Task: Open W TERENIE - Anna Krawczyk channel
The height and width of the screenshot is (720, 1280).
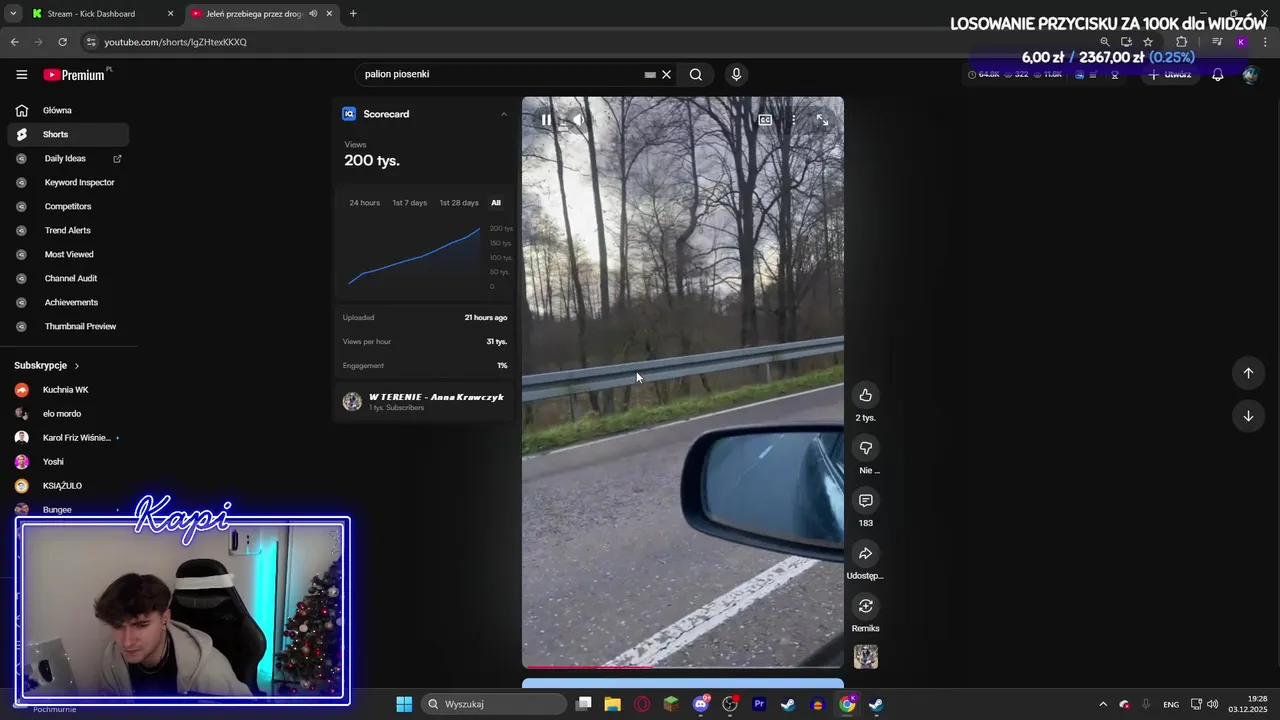Action: [x=436, y=397]
